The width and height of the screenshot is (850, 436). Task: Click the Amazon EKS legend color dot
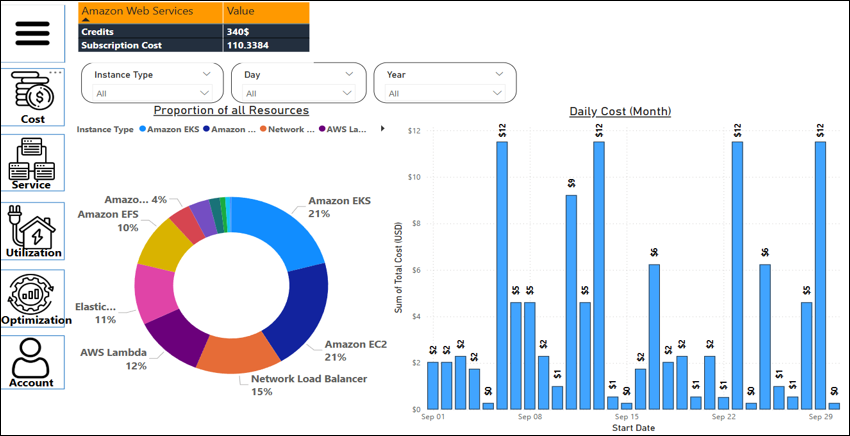pyautogui.click(x=143, y=130)
